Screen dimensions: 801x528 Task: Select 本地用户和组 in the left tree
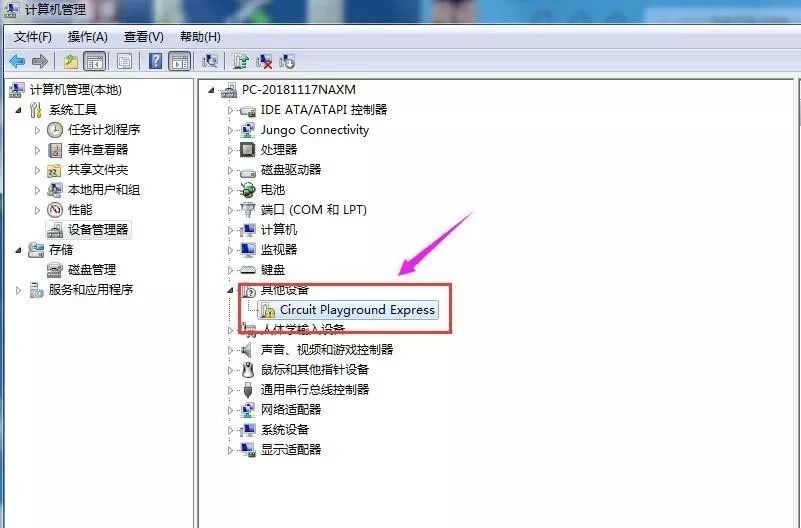click(x=104, y=190)
